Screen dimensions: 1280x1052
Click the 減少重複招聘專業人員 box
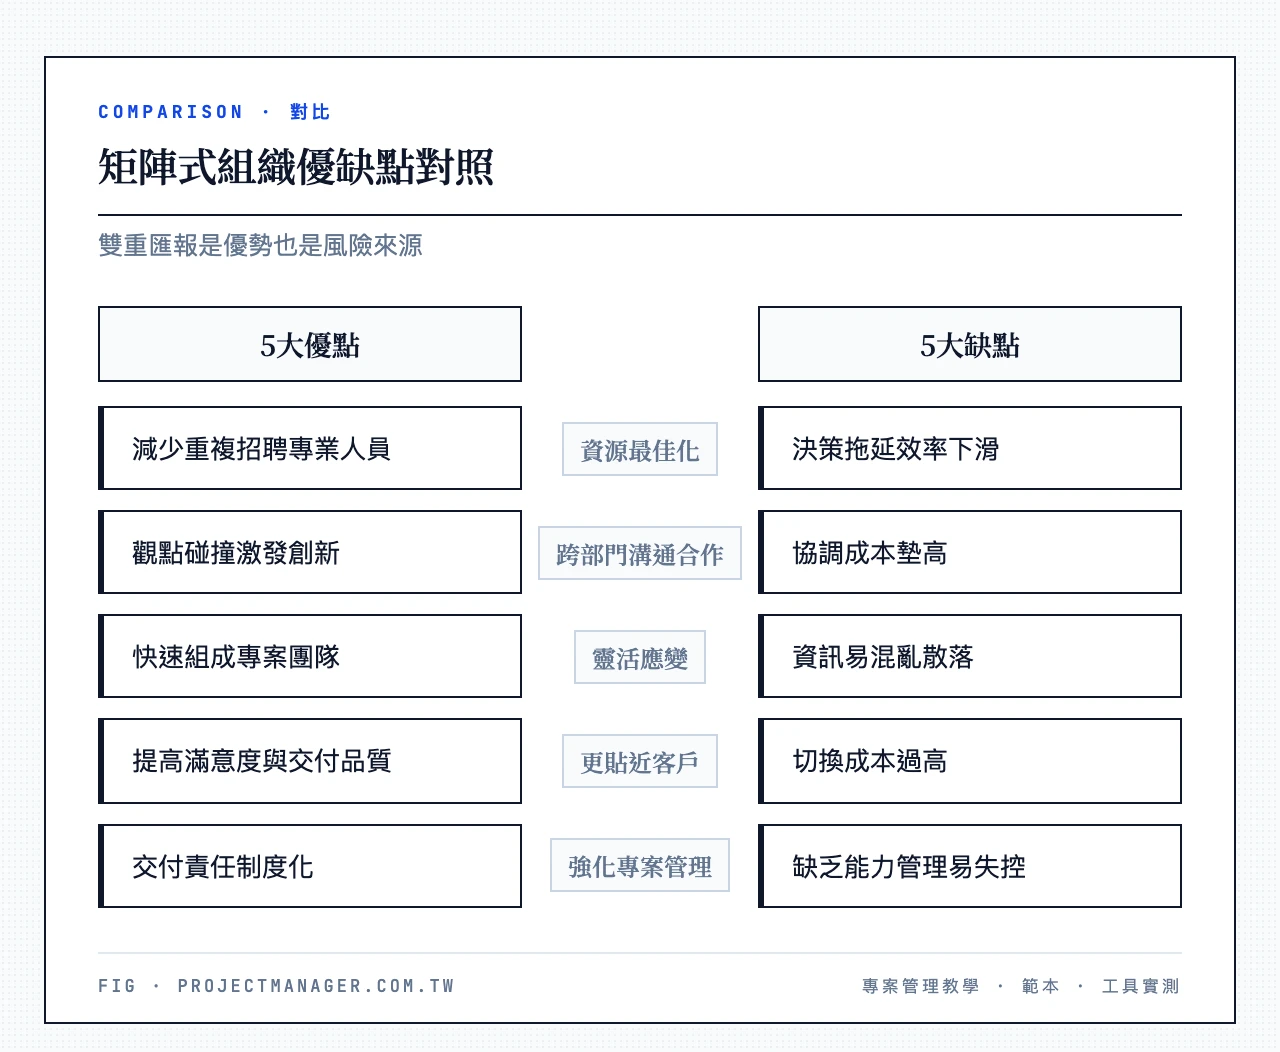310,448
